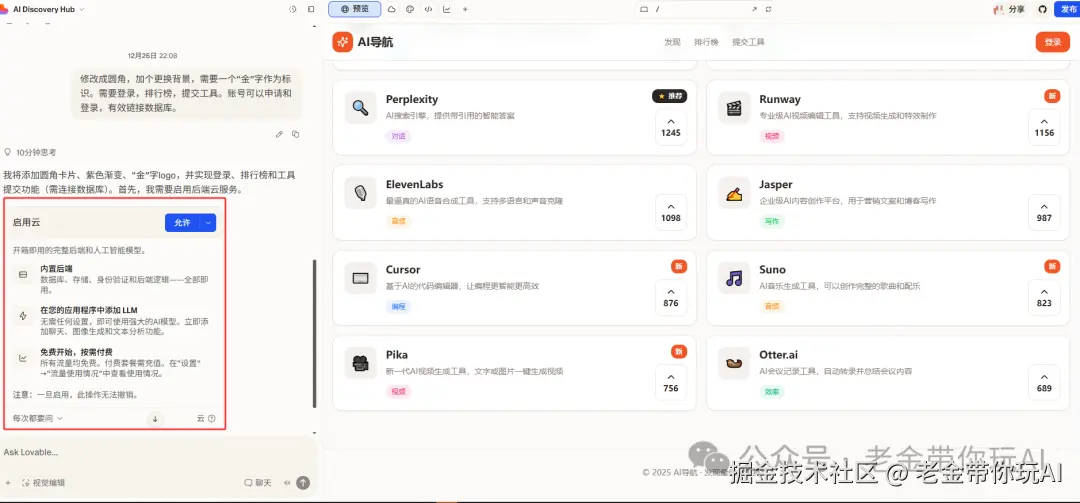
Task: Toggle 聊天 chat mode
Action: coord(258,483)
